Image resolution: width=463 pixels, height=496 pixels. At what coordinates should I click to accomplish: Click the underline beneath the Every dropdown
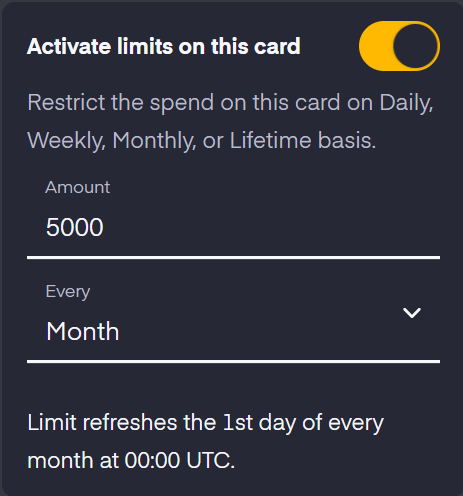pos(233,361)
